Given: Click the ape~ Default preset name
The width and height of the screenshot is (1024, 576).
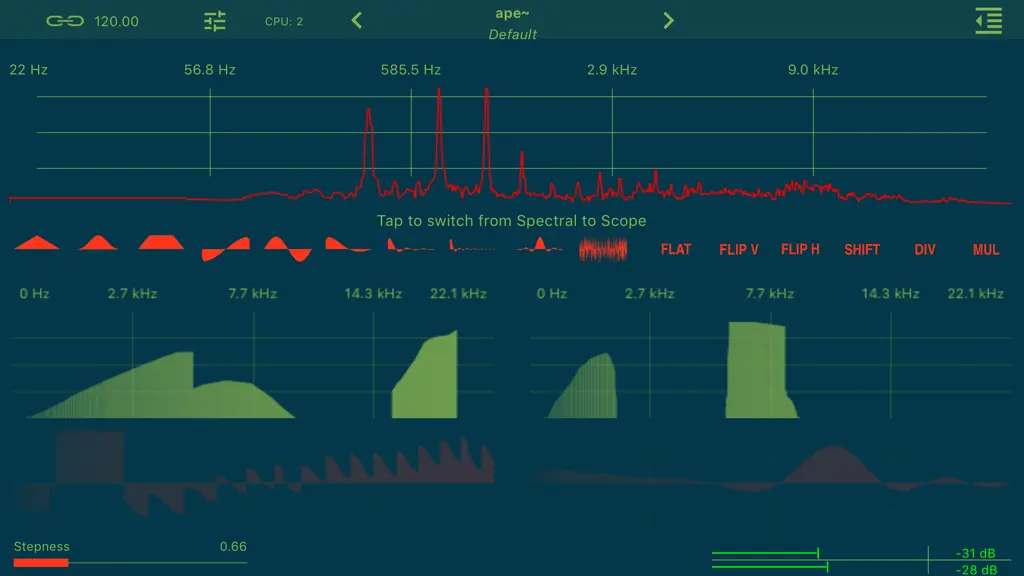Looking at the screenshot, I should 513,24.
